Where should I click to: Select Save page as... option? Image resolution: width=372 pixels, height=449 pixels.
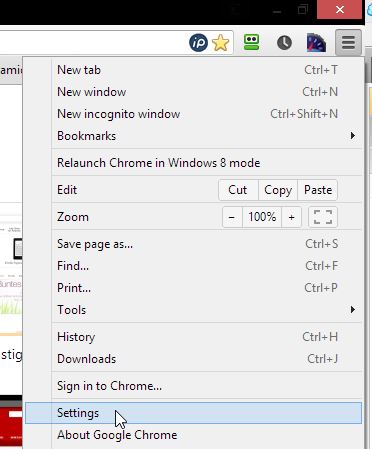(x=207, y=244)
